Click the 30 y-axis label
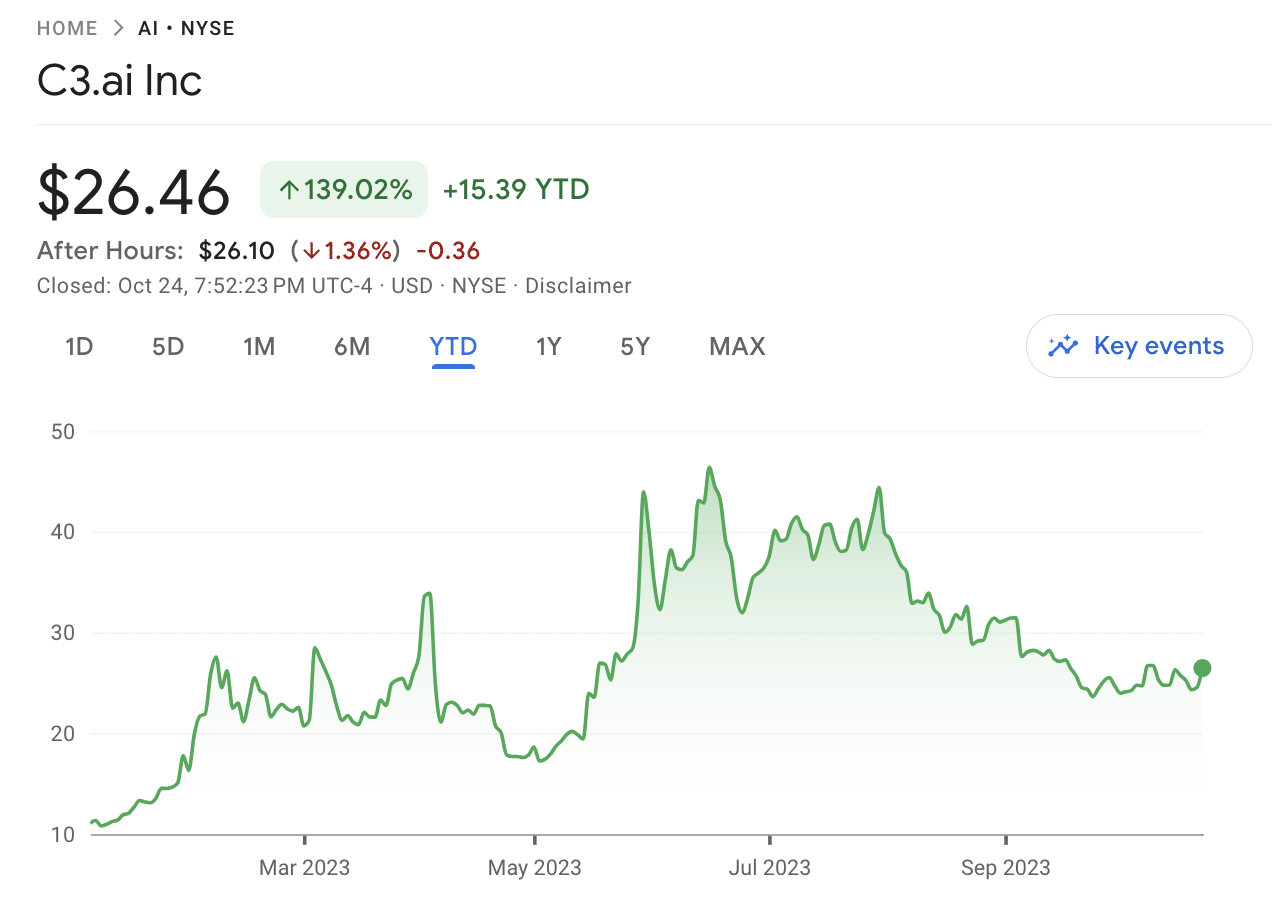 point(63,633)
